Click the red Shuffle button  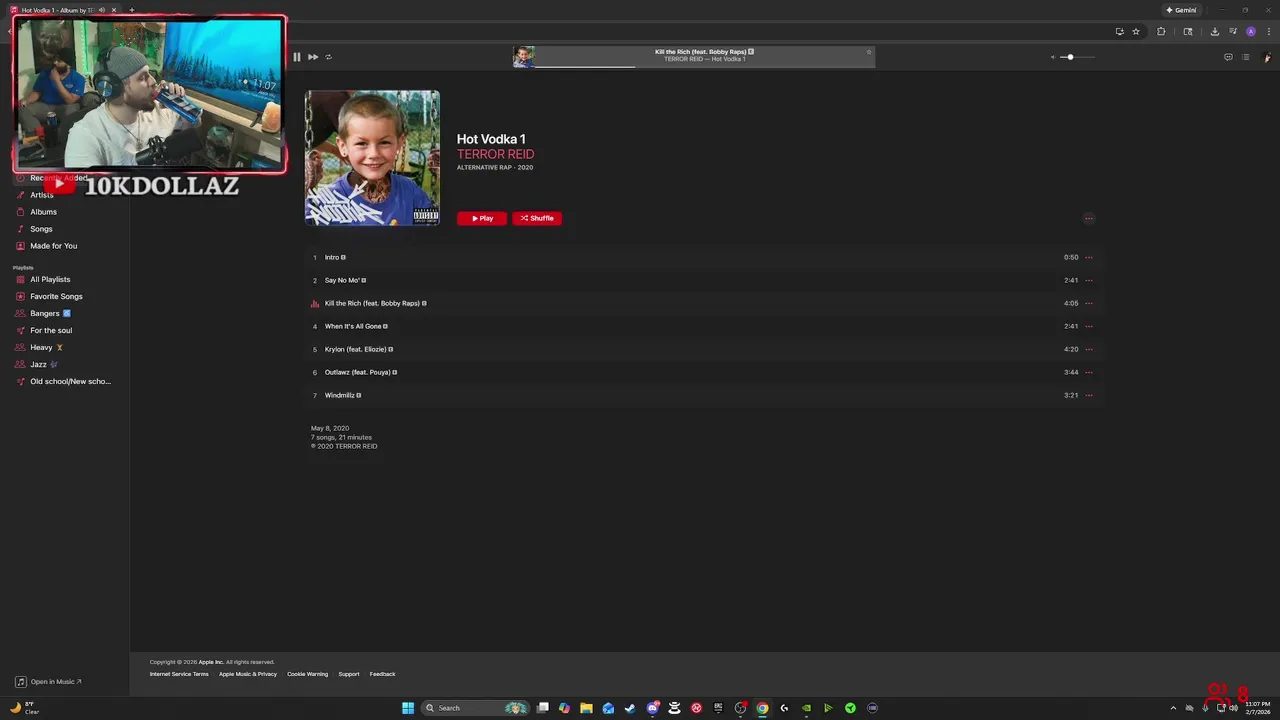537,218
